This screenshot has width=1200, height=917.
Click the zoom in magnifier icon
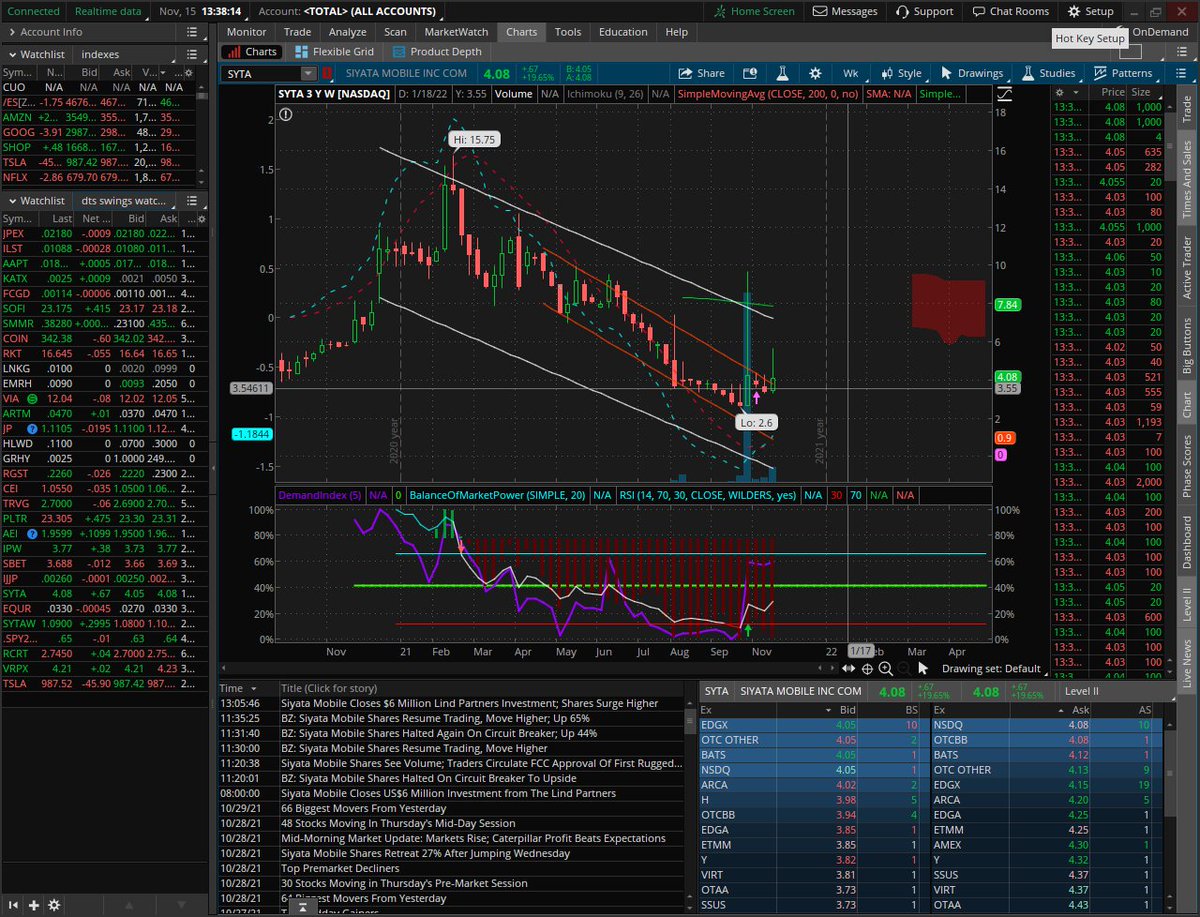tap(886, 668)
